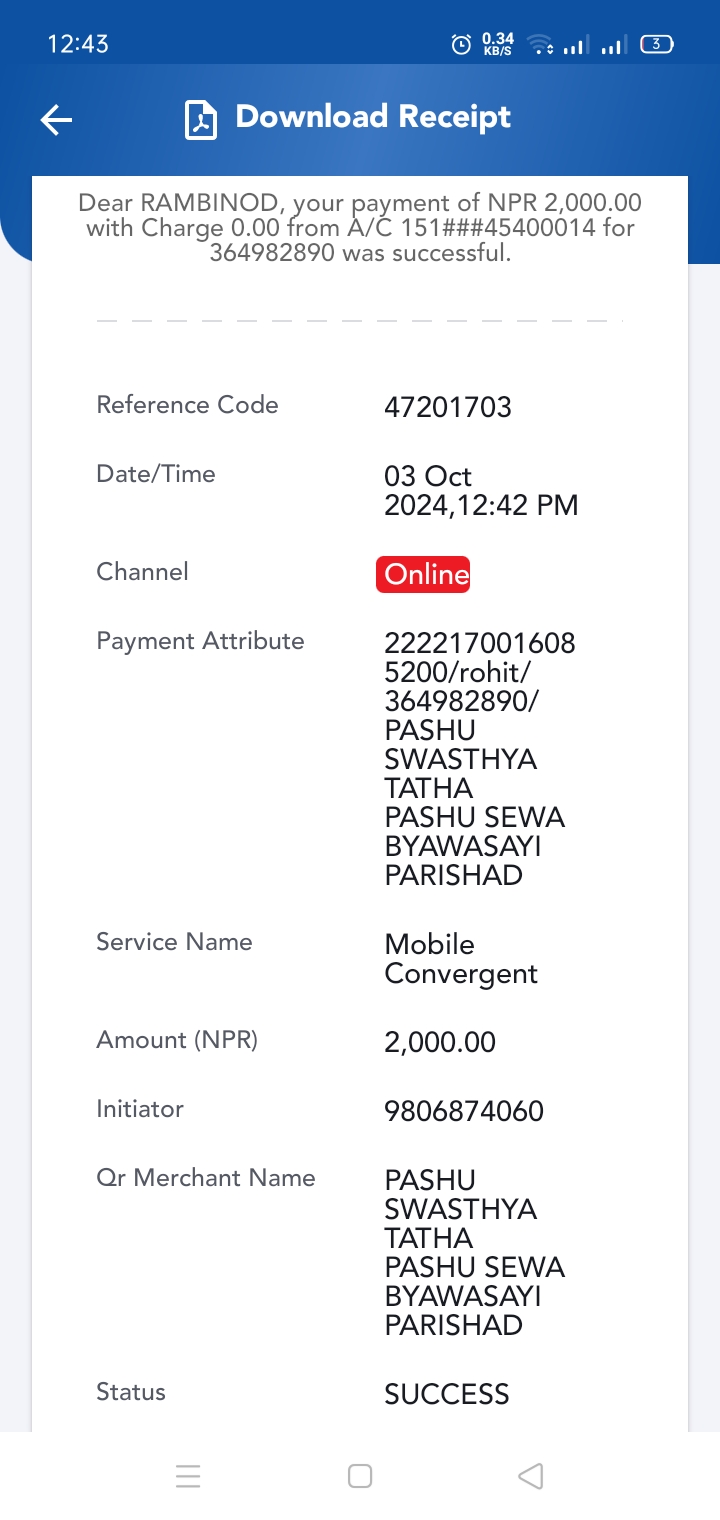The height and width of the screenshot is (1520, 720).
Task: Tap the Android home square icon
Action: [x=360, y=1476]
